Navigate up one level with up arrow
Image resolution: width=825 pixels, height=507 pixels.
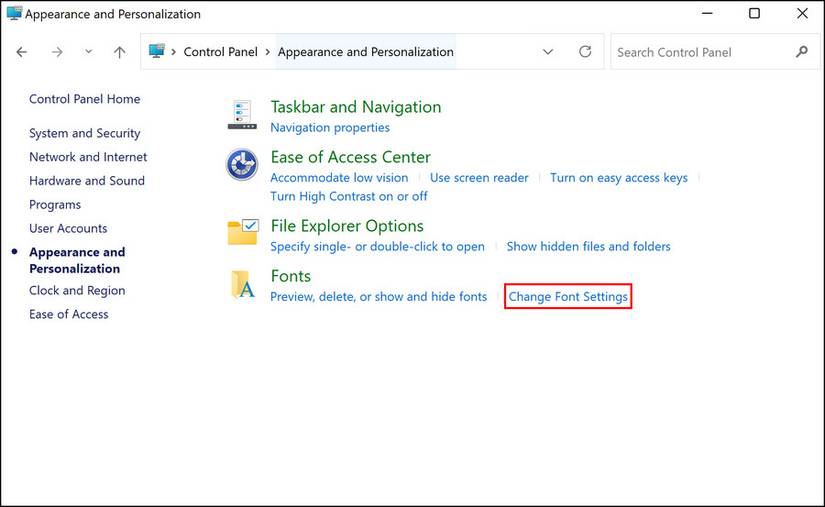120,52
